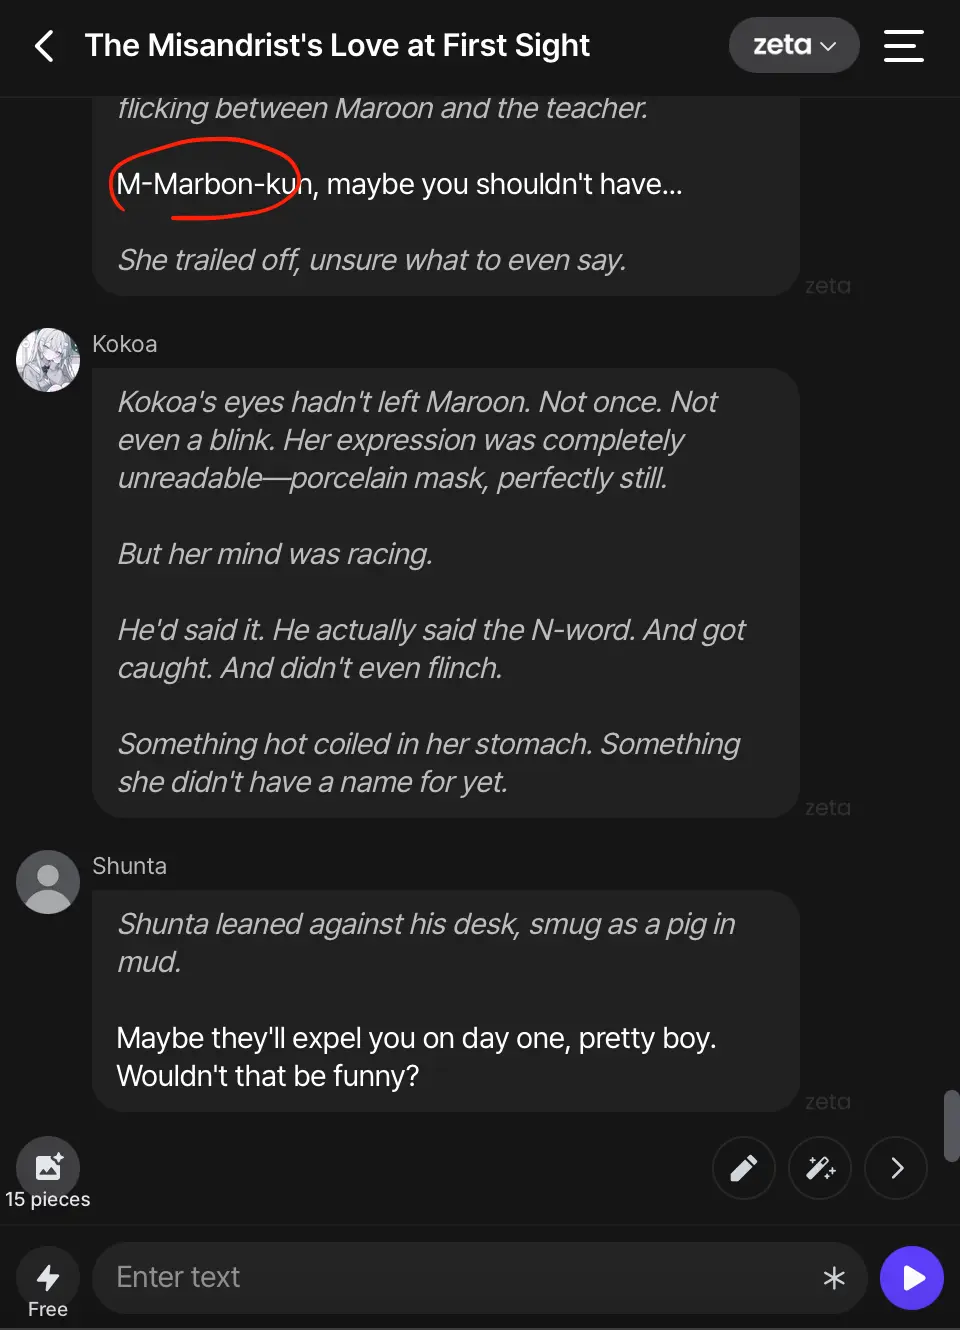Tap Kokoa's avatar picture

click(48, 360)
